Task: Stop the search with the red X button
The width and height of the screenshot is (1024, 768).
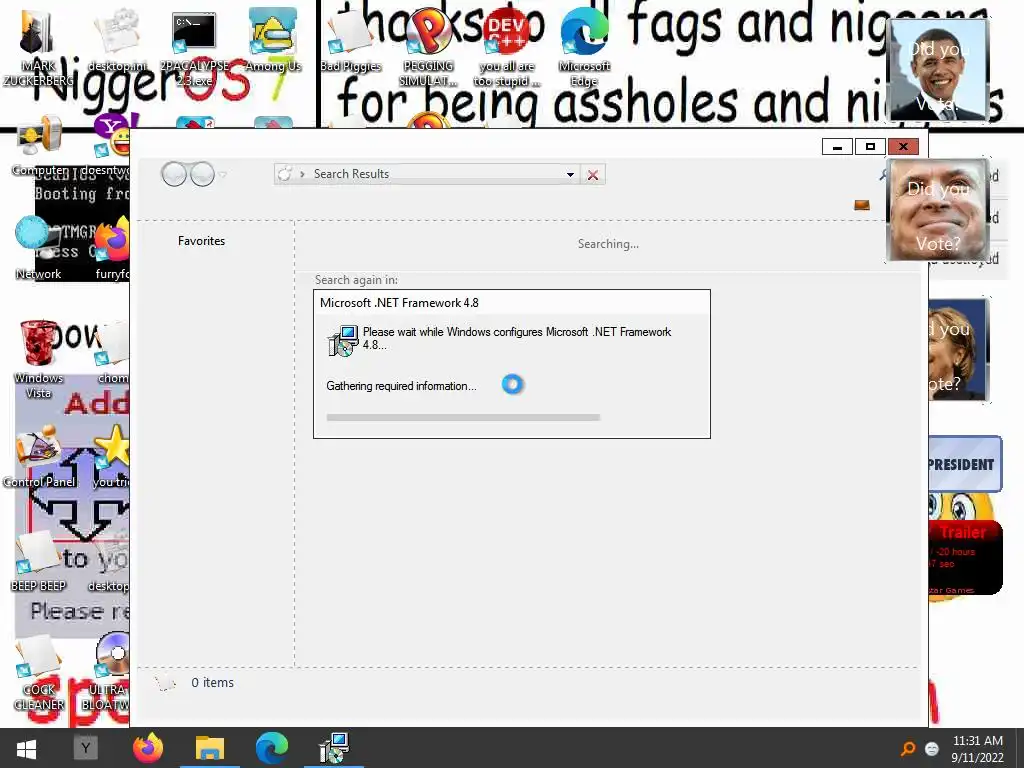Action: [x=593, y=175]
